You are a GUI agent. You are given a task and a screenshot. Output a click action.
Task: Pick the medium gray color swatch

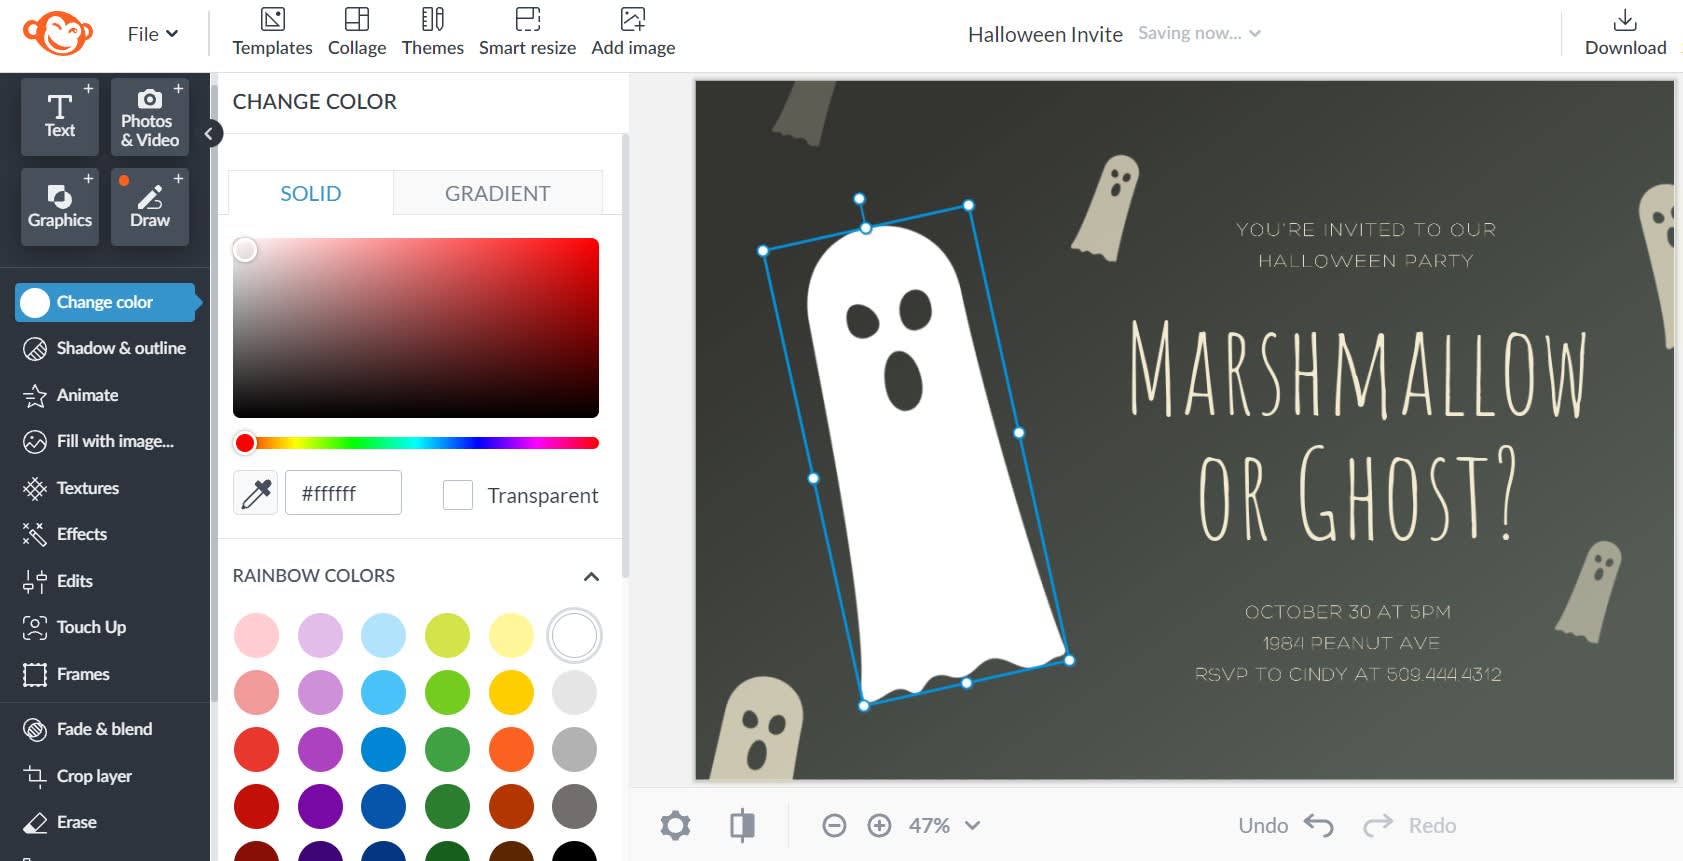pos(574,750)
